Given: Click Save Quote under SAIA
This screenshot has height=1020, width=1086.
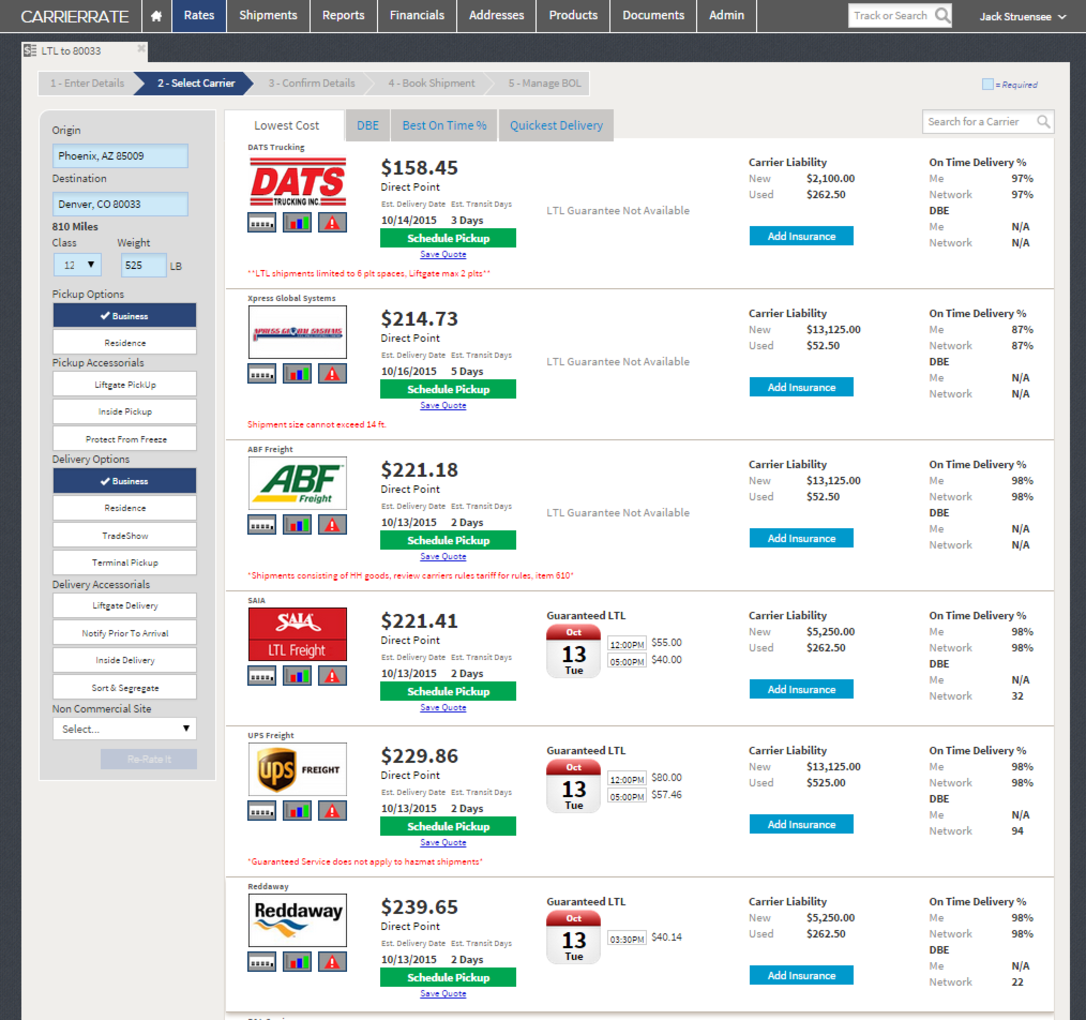Looking at the screenshot, I should (443, 708).
